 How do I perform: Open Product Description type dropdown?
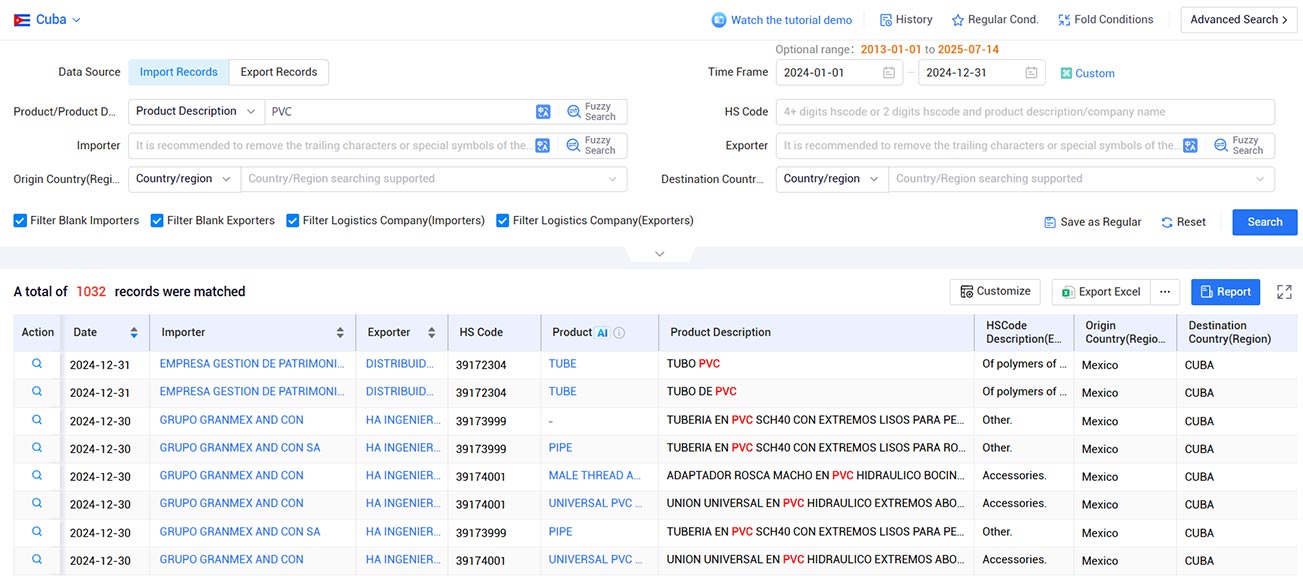(x=196, y=112)
